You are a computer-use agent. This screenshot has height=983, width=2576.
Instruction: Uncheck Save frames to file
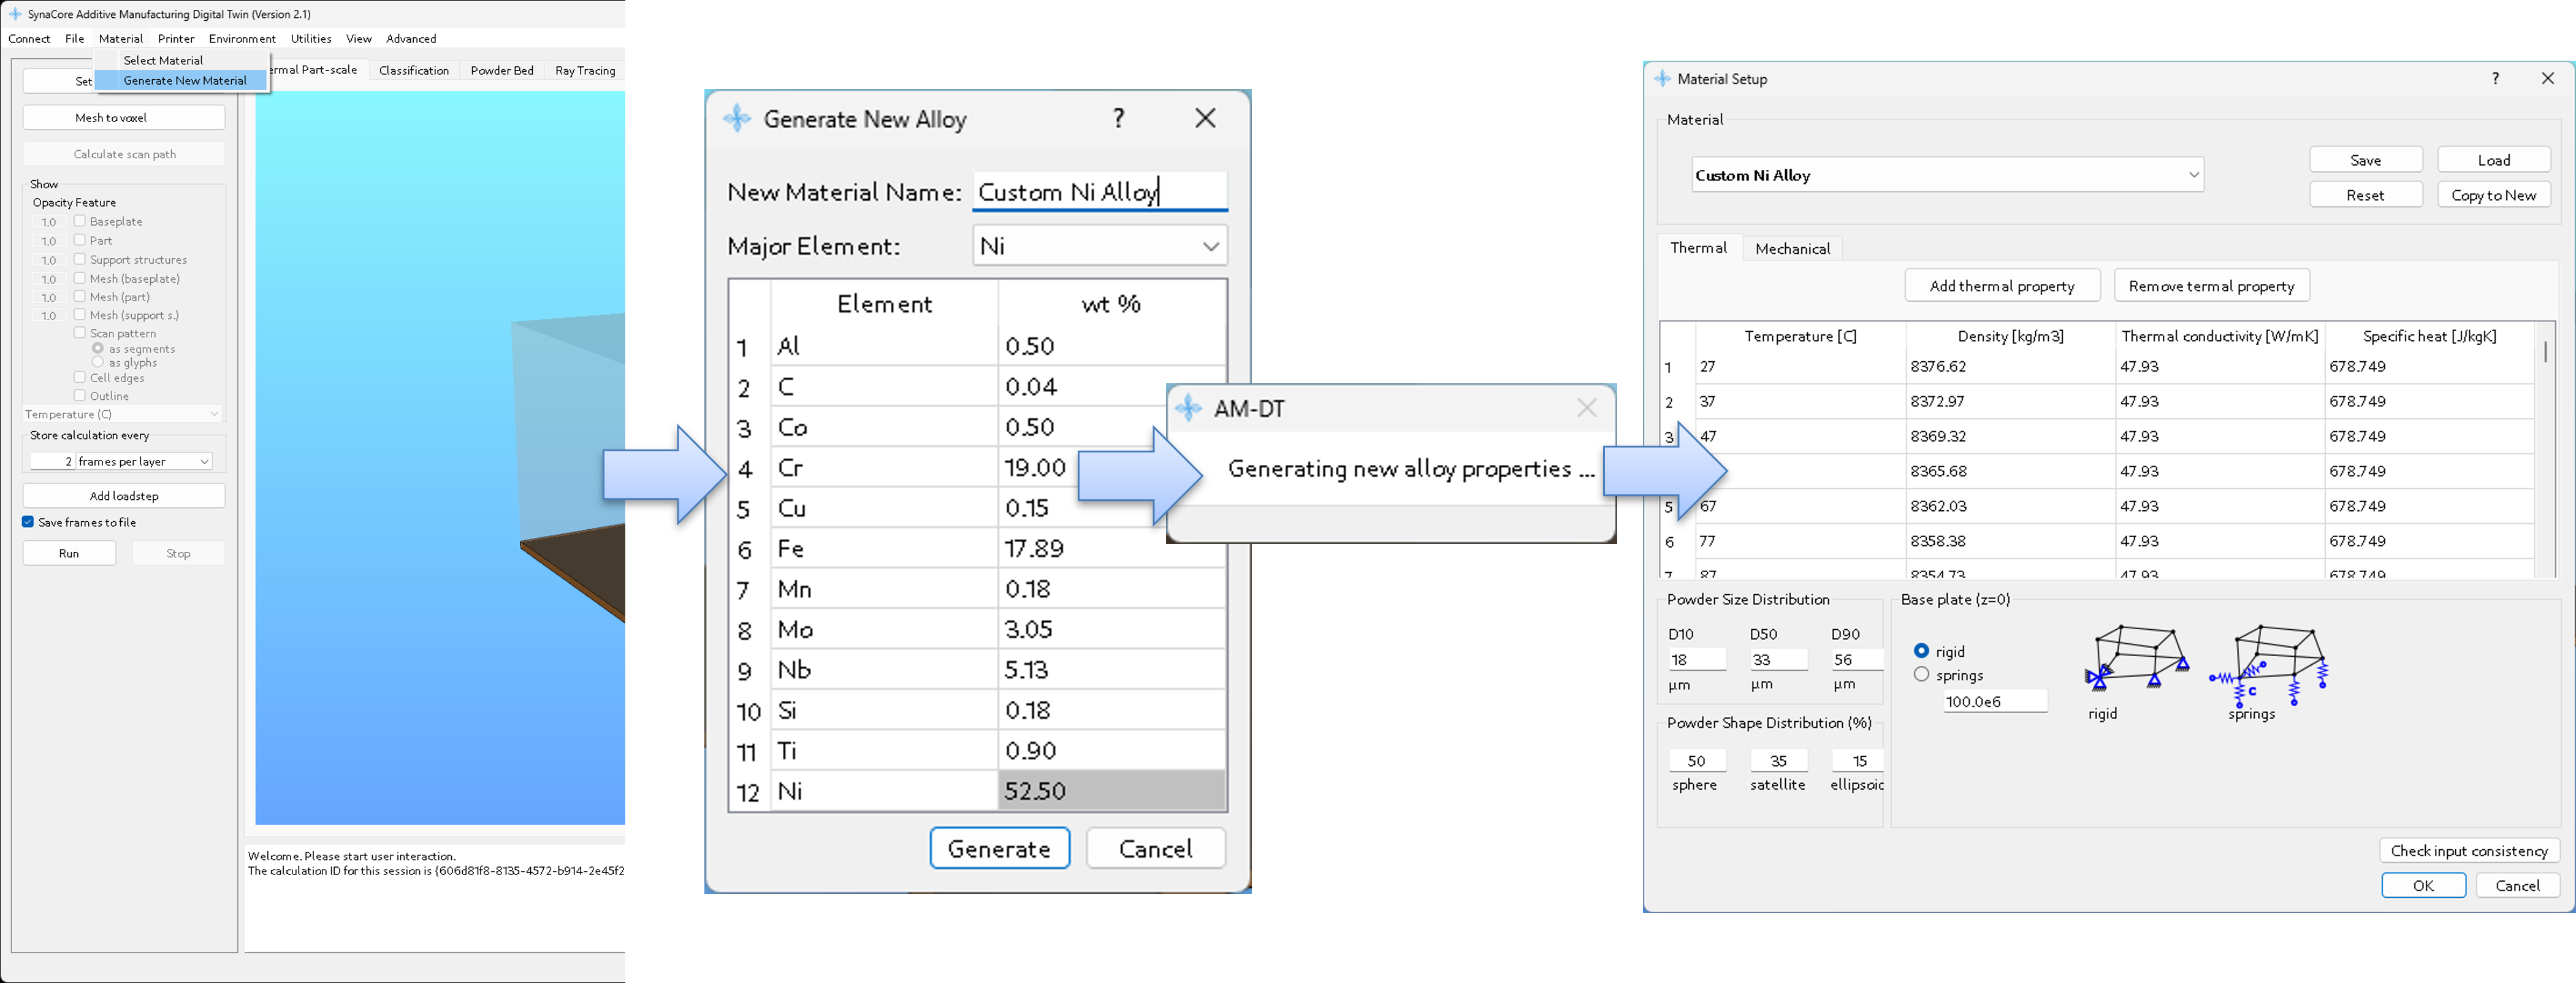click(x=28, y=522)
